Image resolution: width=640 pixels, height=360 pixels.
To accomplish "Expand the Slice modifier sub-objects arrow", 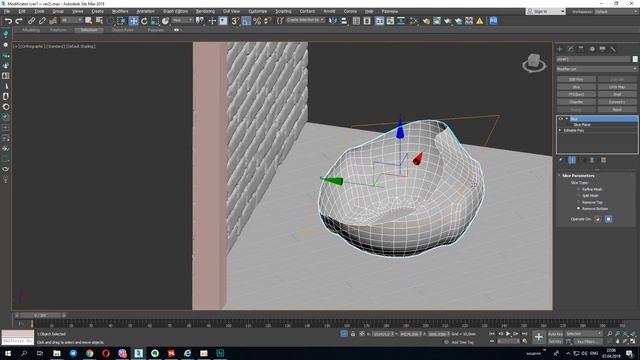I will click(x=567, y=119).
